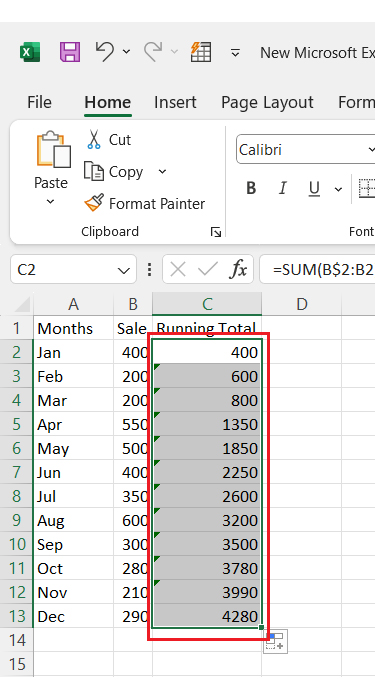Click the Months header cell

[74, 329]
